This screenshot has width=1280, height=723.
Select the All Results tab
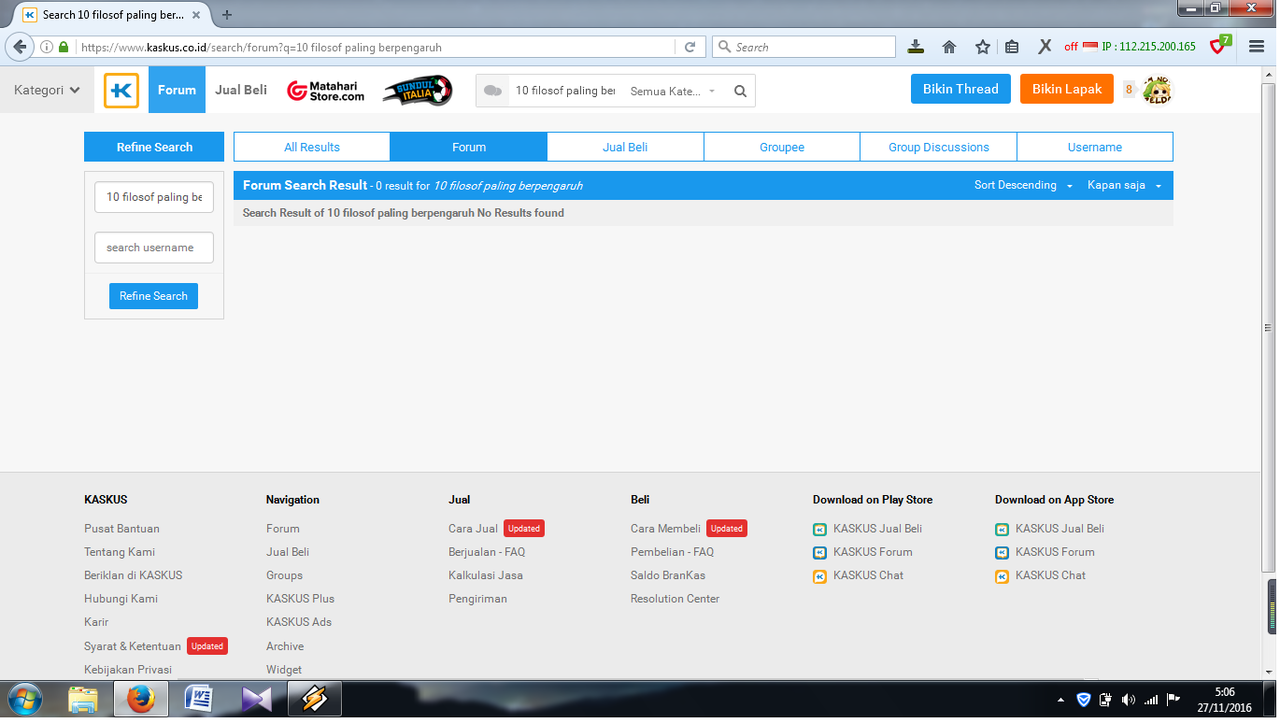[x=312, y=147]
